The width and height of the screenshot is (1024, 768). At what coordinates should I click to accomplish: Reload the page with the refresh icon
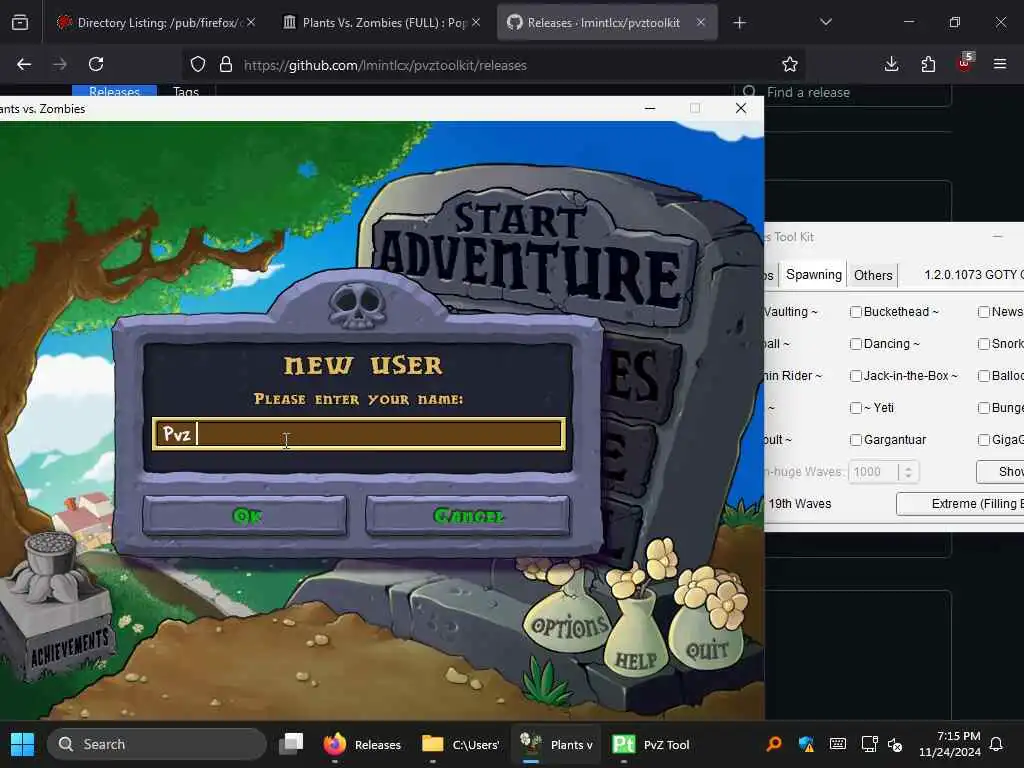click(x=96, y=64)
